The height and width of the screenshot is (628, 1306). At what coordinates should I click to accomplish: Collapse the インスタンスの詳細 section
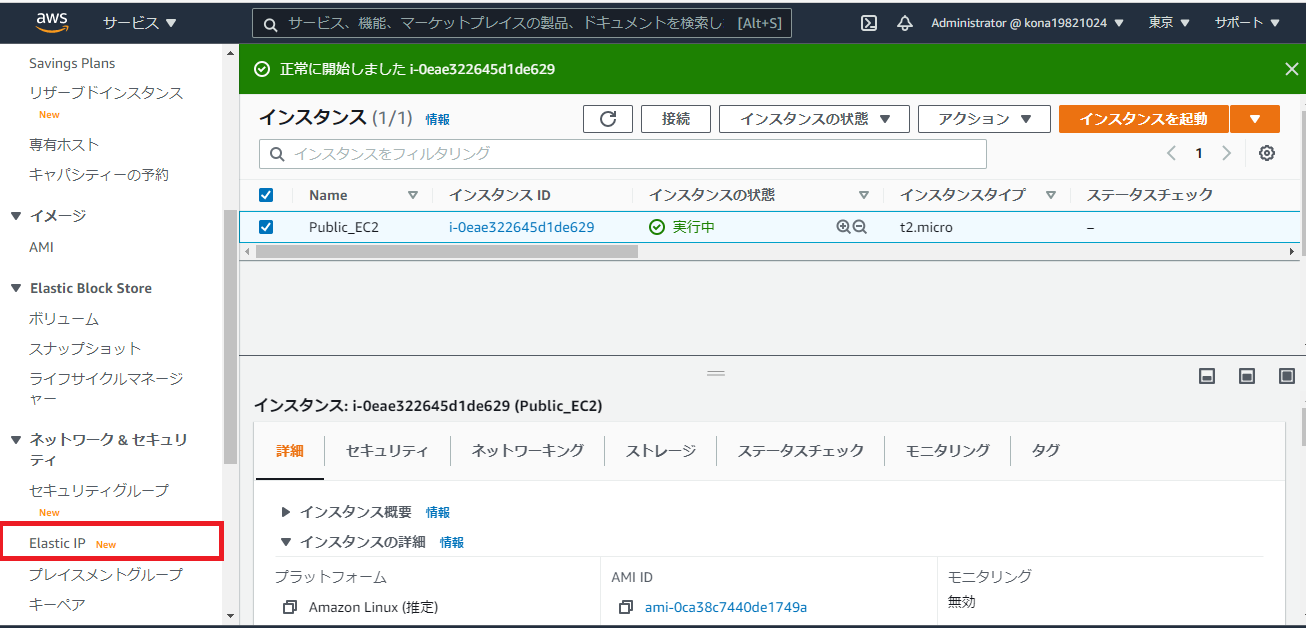[x=286, y=542]
